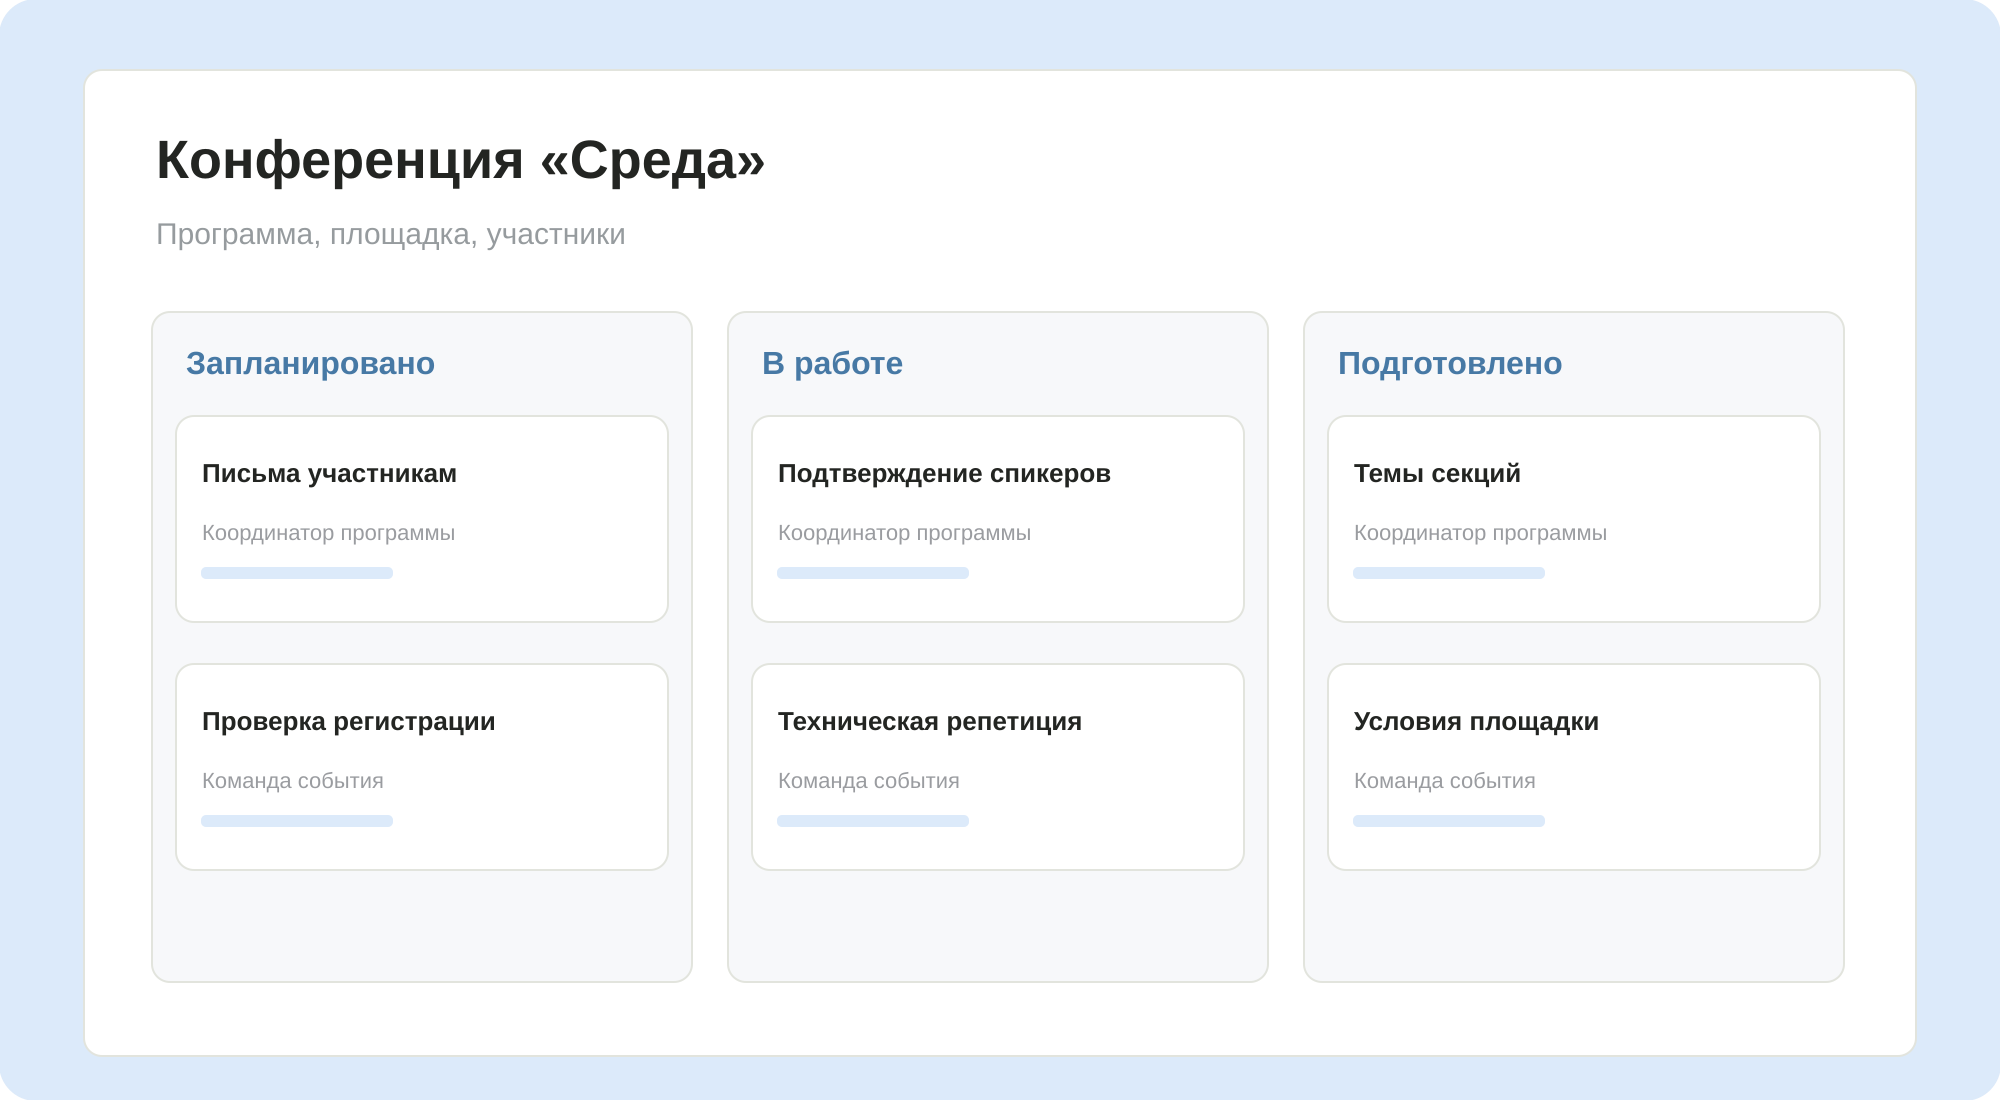Click «Координатор программы» under «Письма участникам»

[x=329, y=533]
